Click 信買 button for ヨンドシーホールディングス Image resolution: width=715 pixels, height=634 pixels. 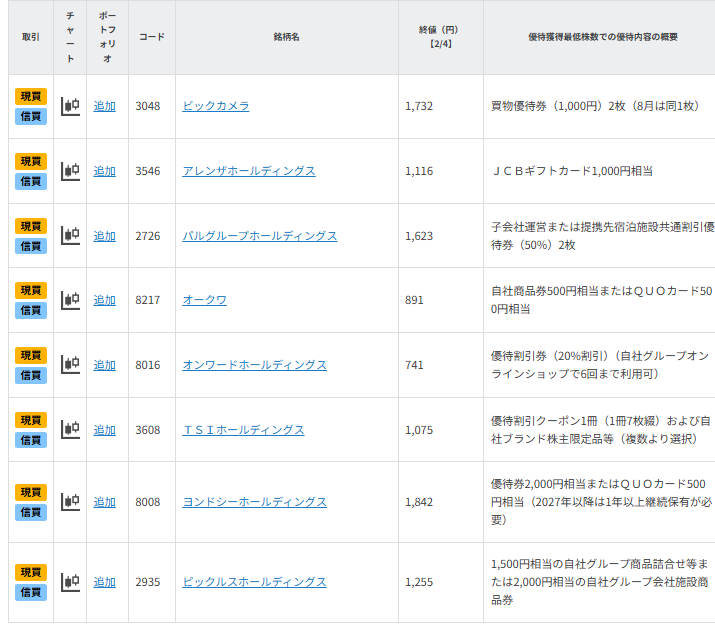31,512
